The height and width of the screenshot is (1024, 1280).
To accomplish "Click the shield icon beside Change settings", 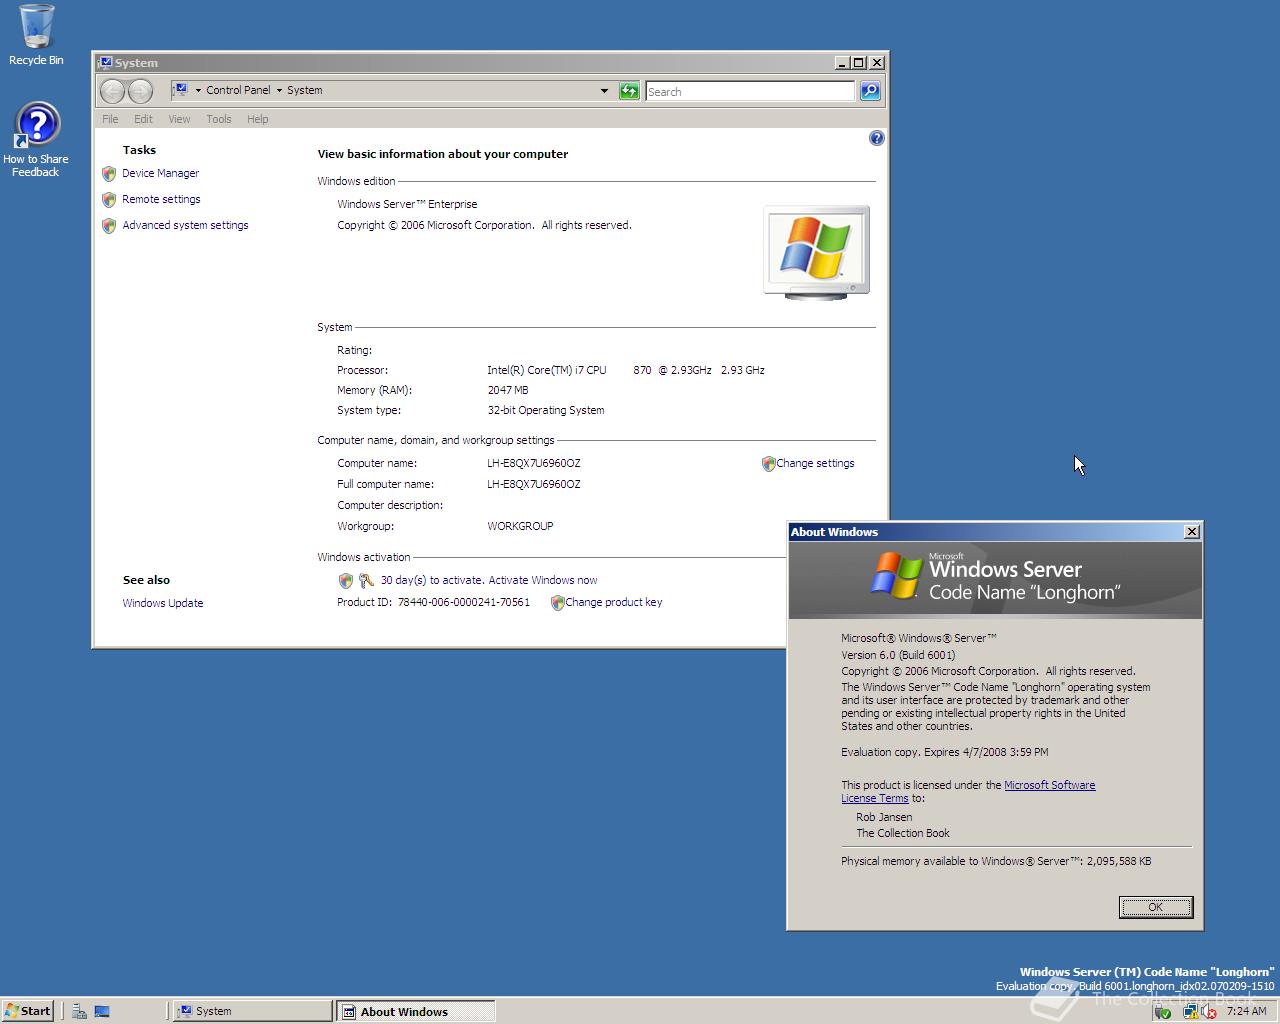I will tap(768, 464).
